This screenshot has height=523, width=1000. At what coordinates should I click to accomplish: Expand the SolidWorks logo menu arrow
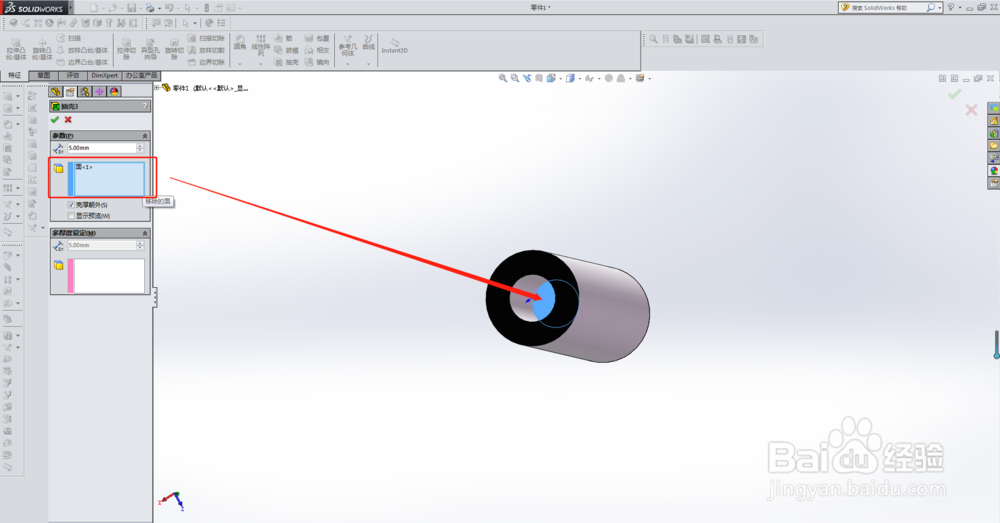(70, 8)
